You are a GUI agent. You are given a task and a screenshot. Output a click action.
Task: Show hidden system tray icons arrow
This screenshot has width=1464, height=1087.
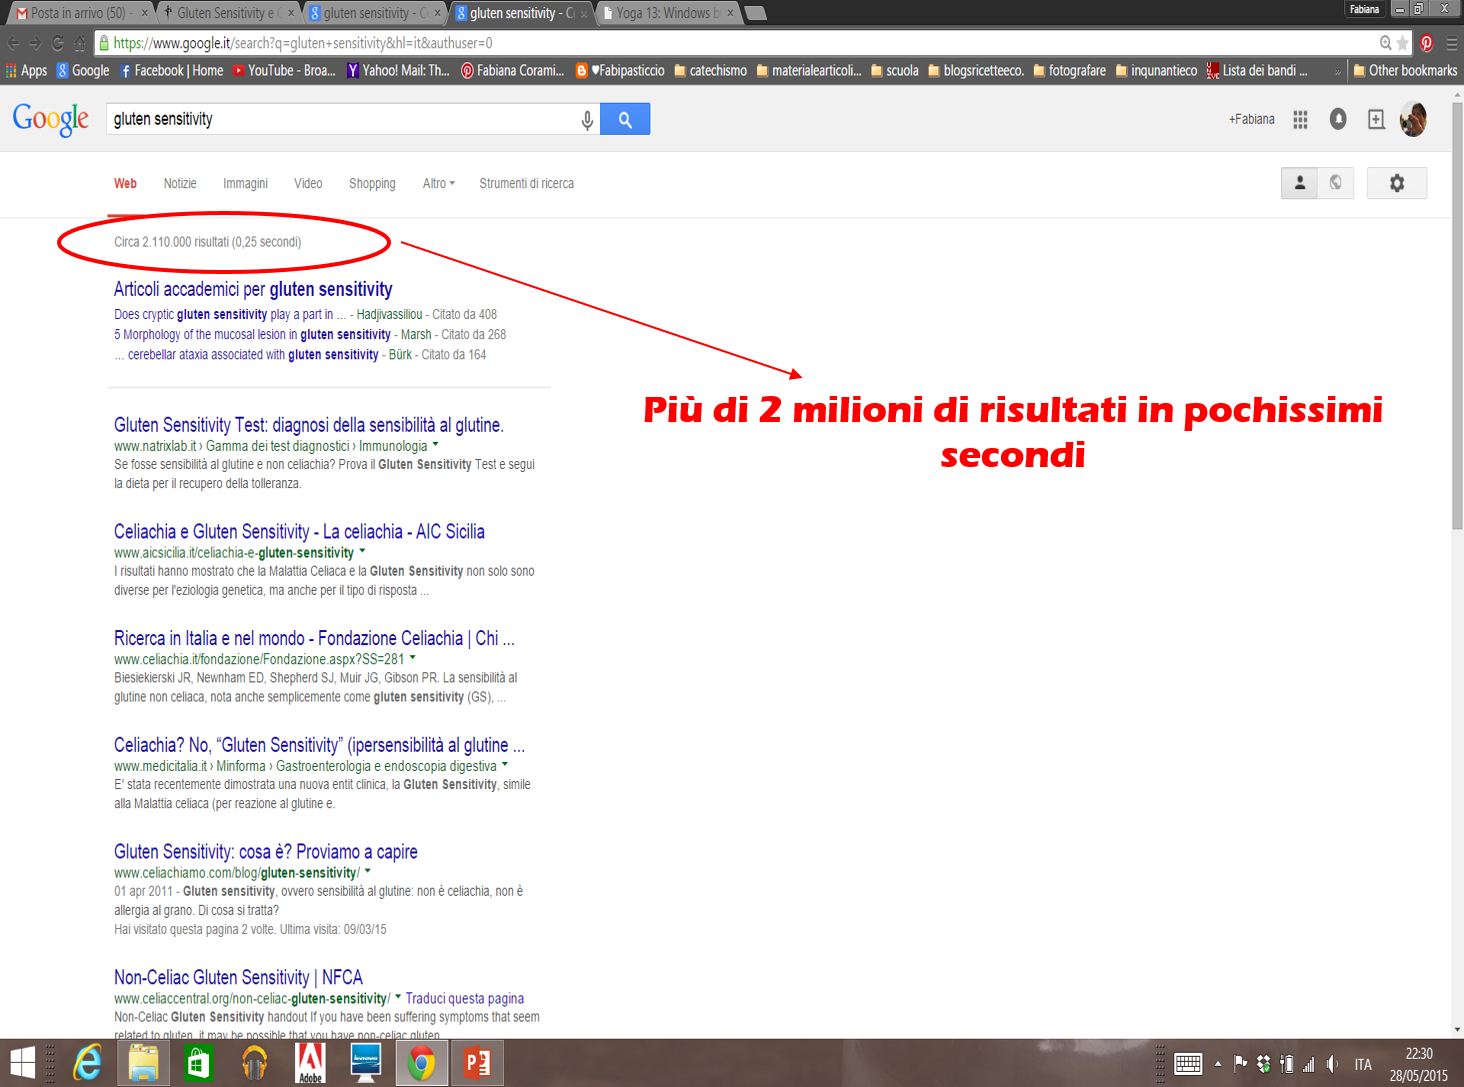pyautogui.click(x=1218, y=1064)
